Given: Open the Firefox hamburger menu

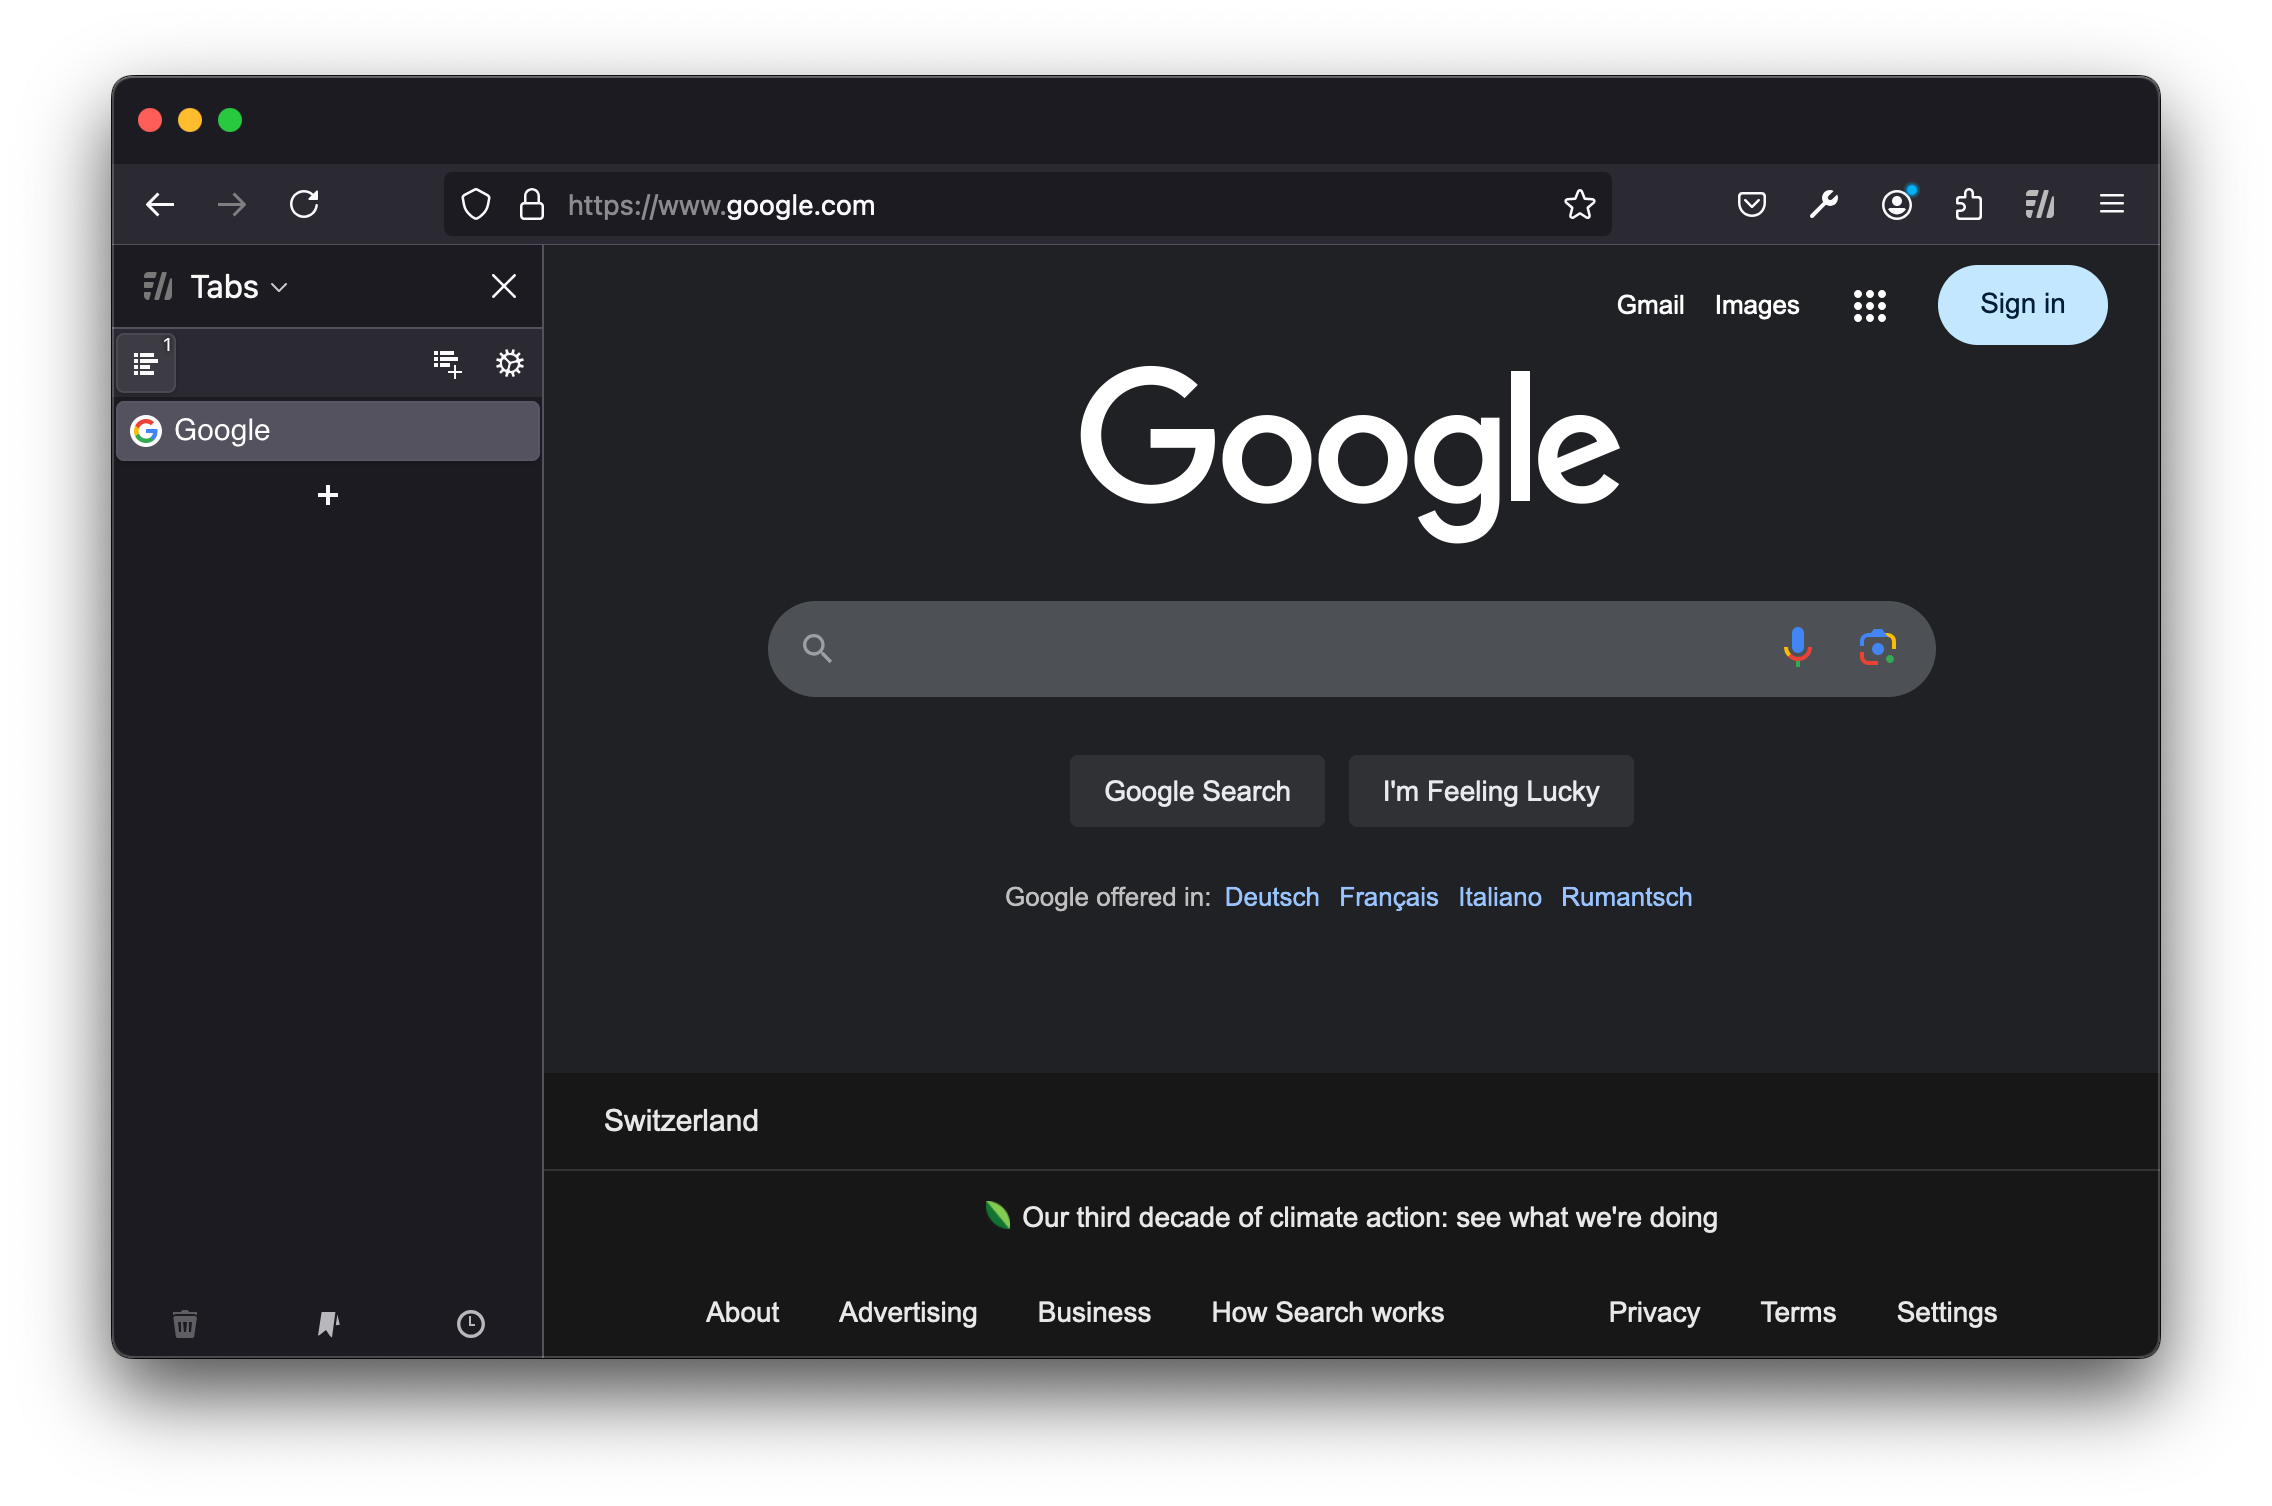Looking at the screenshot, I should pos(2112,205).
